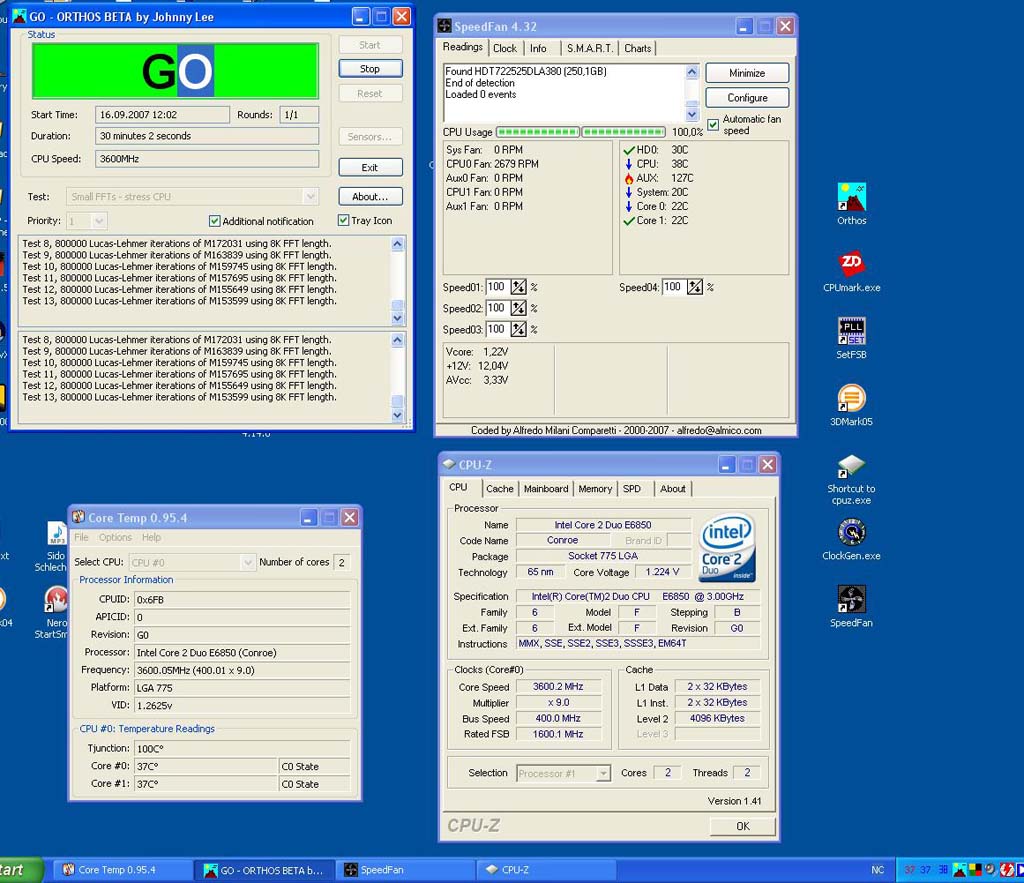1024x883 pixels.
Task: Open Core Temp File menu
Action: (x=81, y=537)
